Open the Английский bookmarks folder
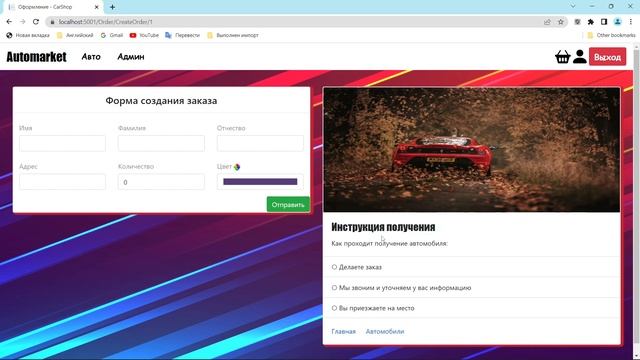This screenshot has width=640, height=360. pyautogui.click(x=75, y=35)
